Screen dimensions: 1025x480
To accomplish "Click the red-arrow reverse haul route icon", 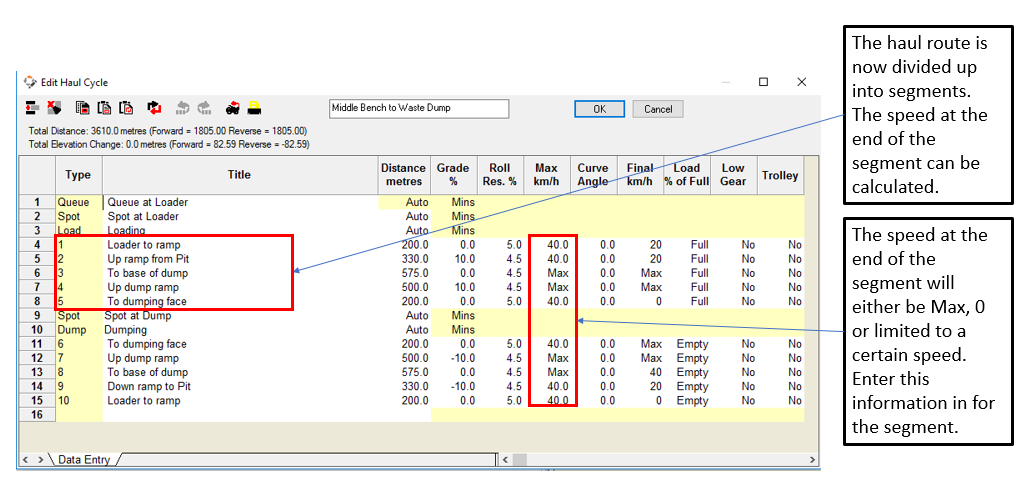I will tap(155, 109).
